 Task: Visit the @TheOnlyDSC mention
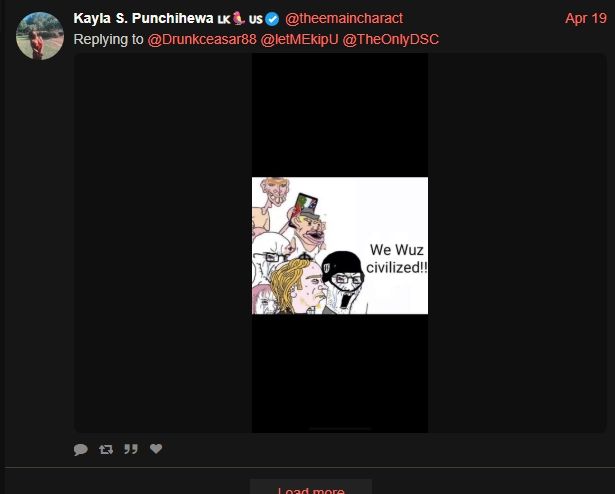click(x=391, y=39)
